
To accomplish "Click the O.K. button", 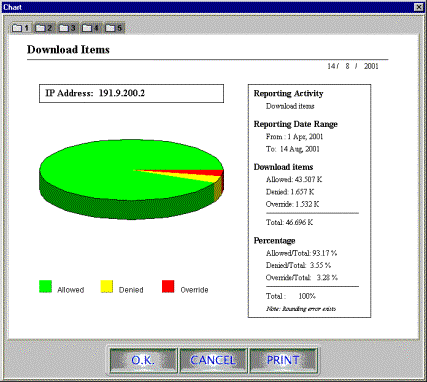I will [x=143, y=360].
